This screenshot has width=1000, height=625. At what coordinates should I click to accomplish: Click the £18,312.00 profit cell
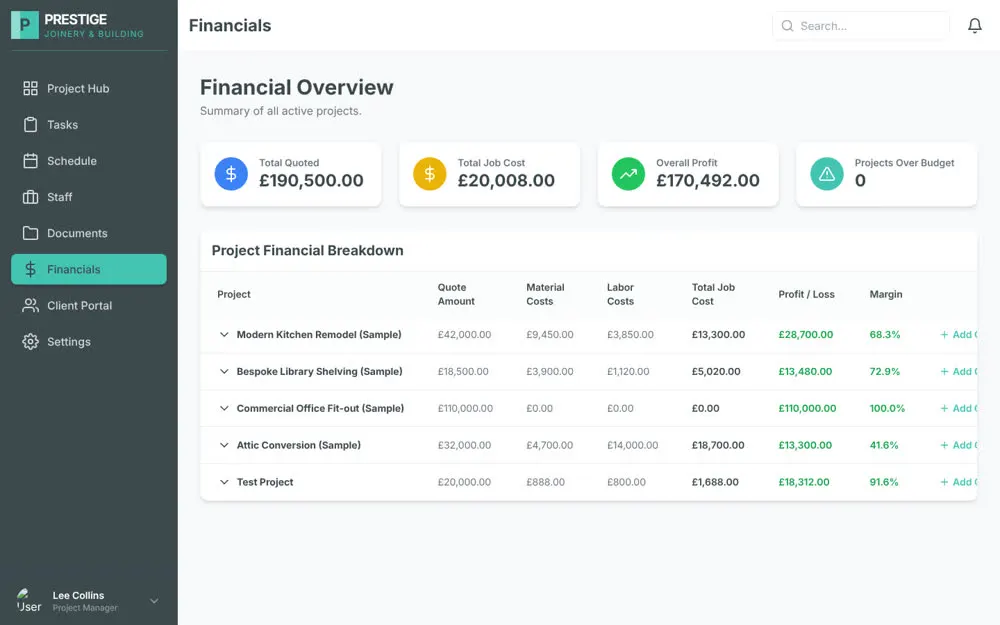click(804, 482)
